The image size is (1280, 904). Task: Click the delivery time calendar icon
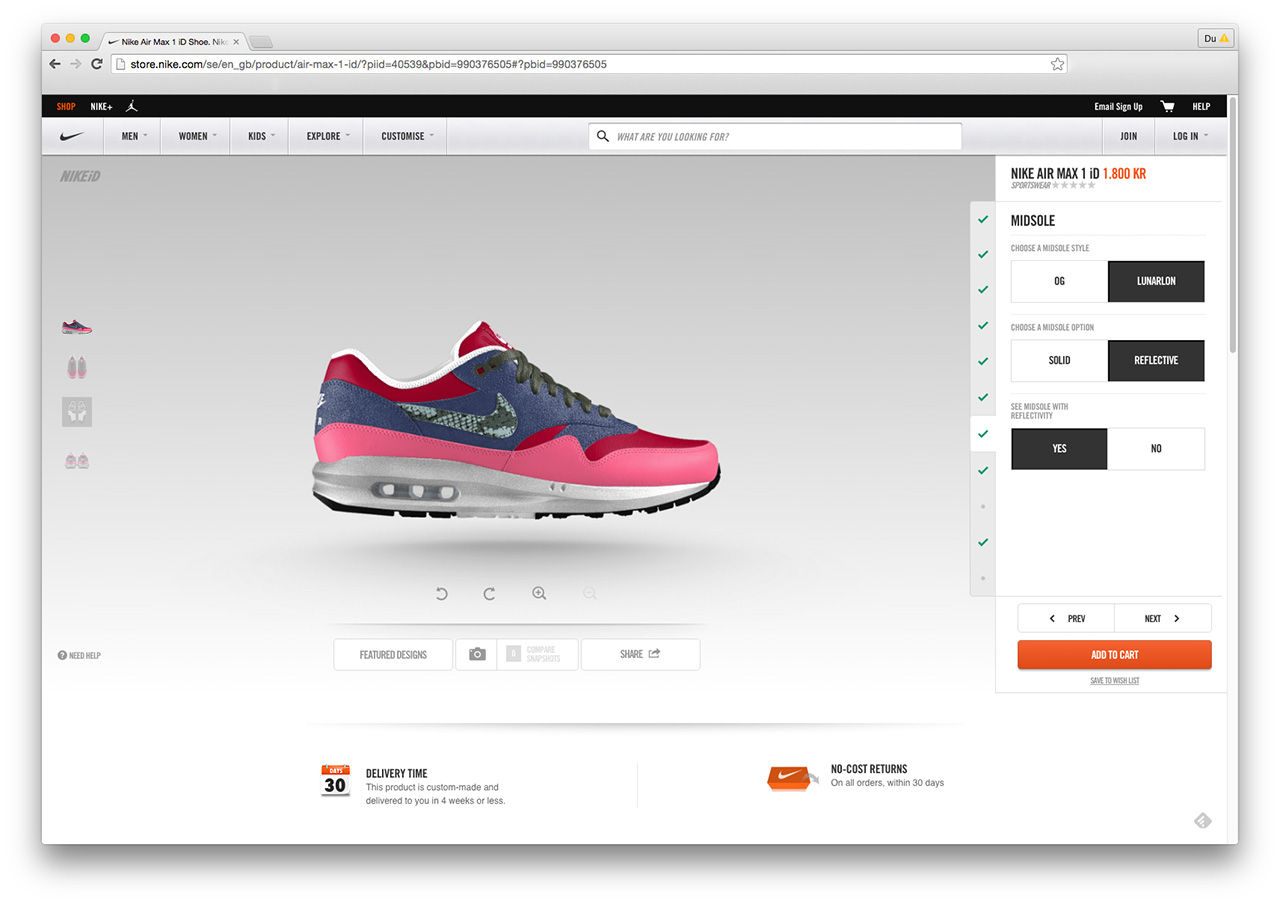[335, 780]
